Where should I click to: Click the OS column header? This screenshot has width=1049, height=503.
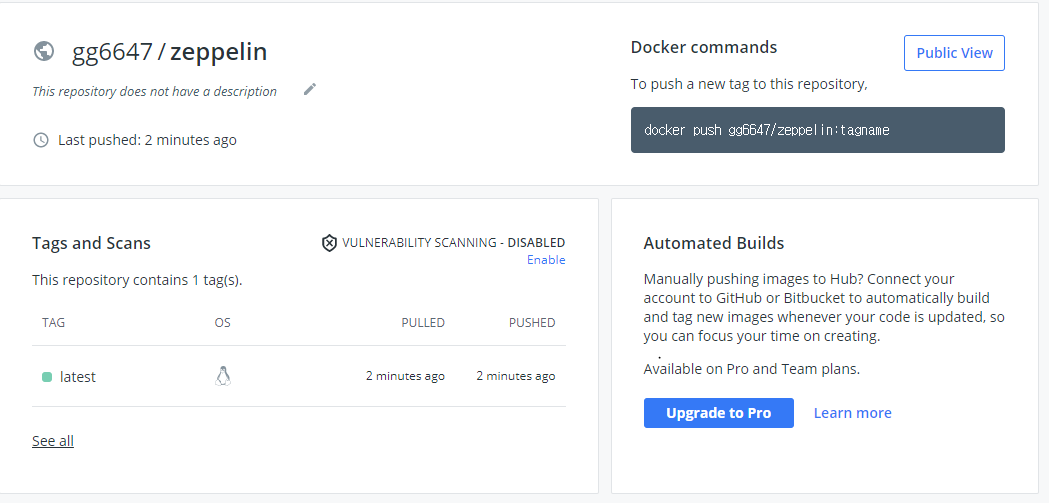pos(222,322)
